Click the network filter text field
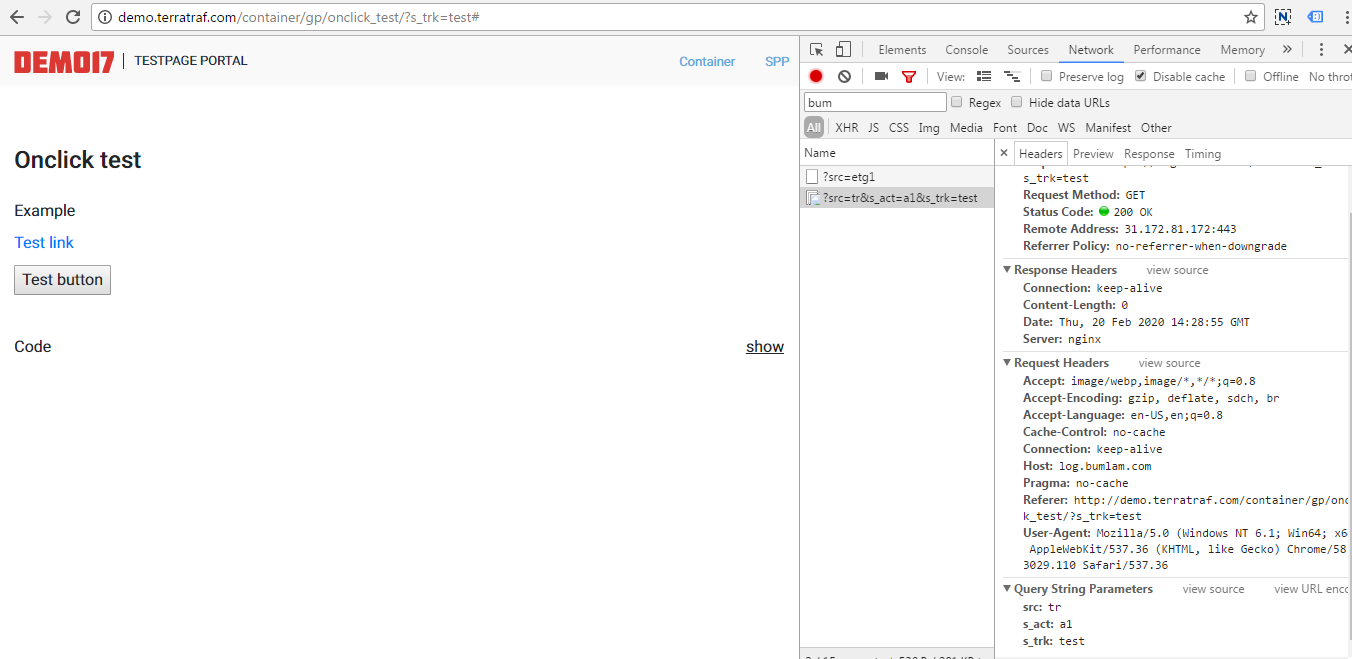The image size is (1352, 659). (875, 102)
